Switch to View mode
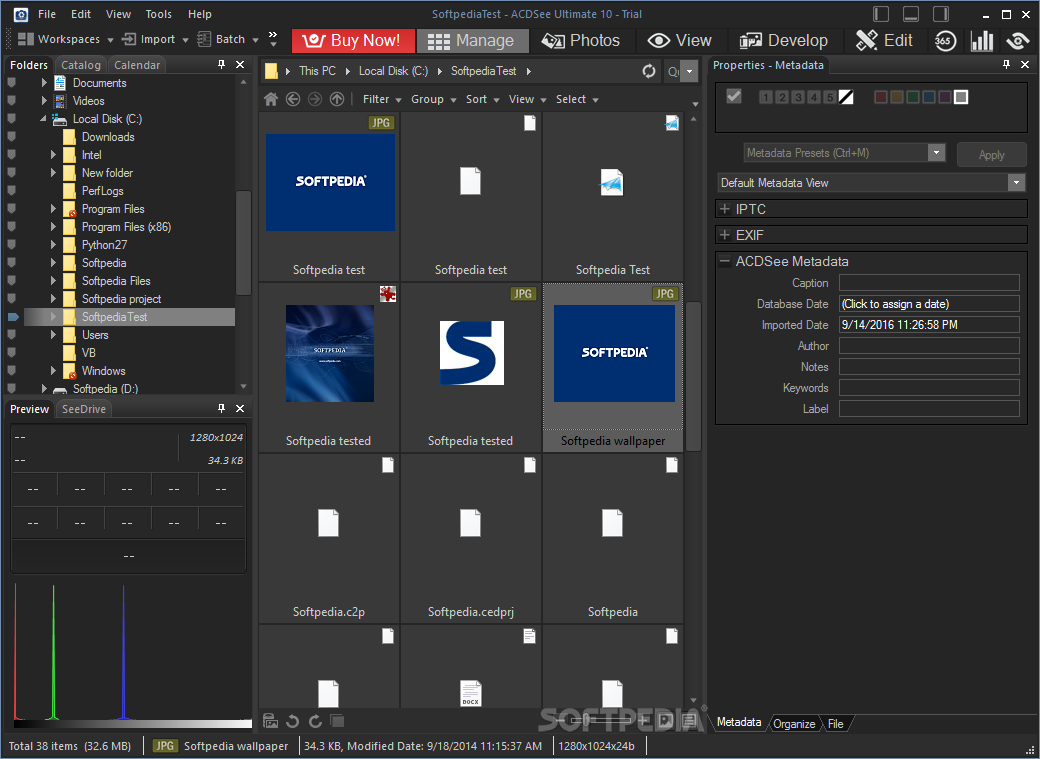 (679, 40)
